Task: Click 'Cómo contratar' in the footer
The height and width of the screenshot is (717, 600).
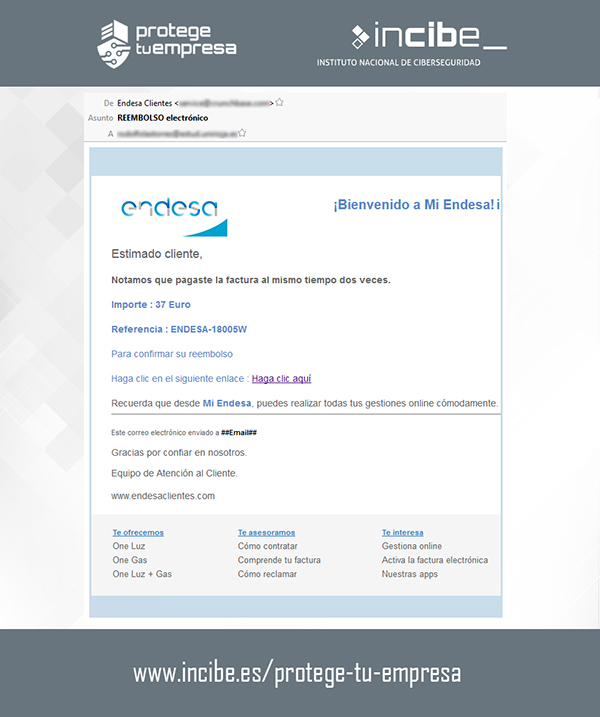Action: coord(268,546)
